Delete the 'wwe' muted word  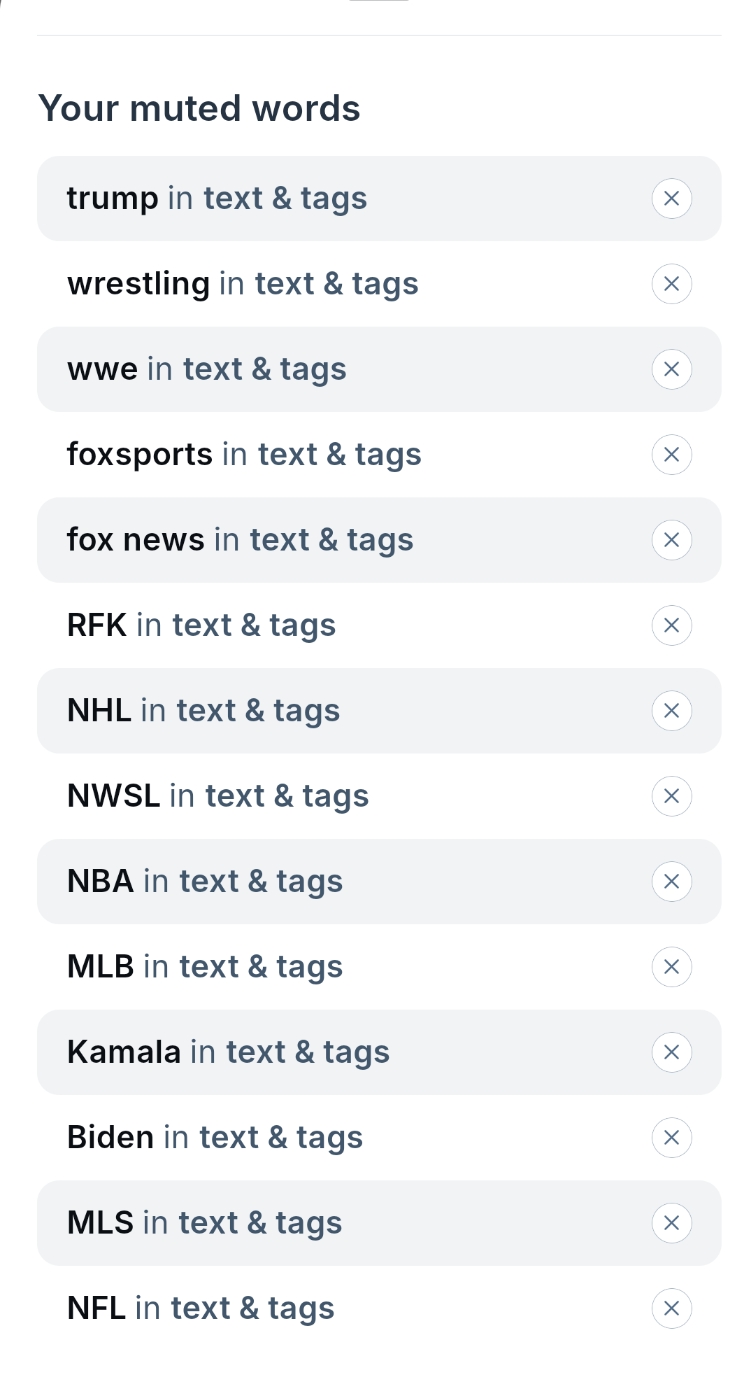tap(671, 369)
